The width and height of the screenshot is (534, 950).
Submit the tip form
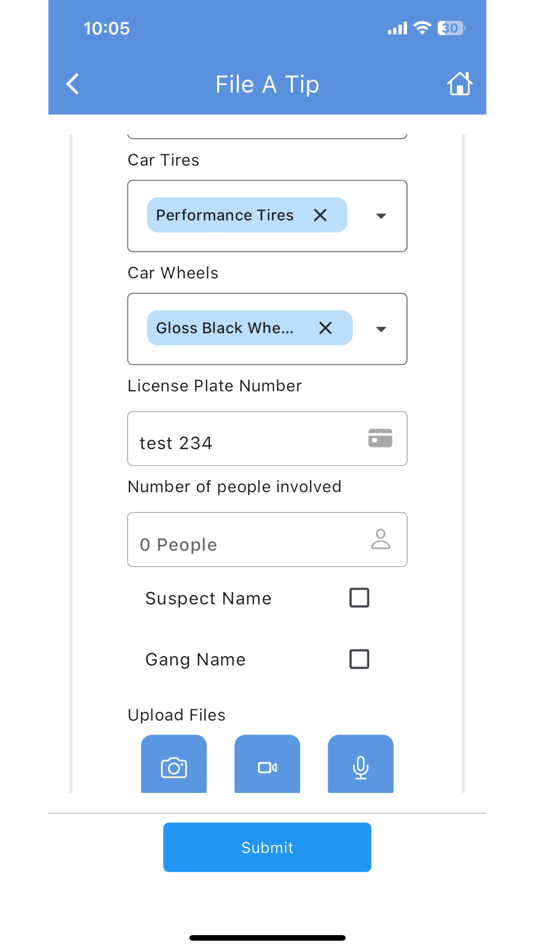(x=267, y=847)
